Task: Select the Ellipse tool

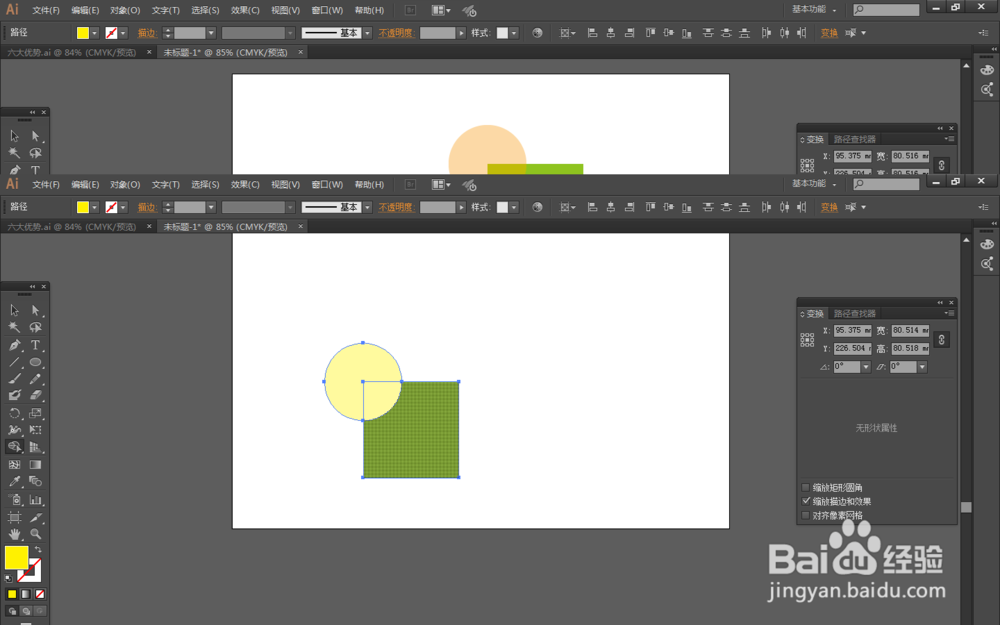Action: [36, 362]
